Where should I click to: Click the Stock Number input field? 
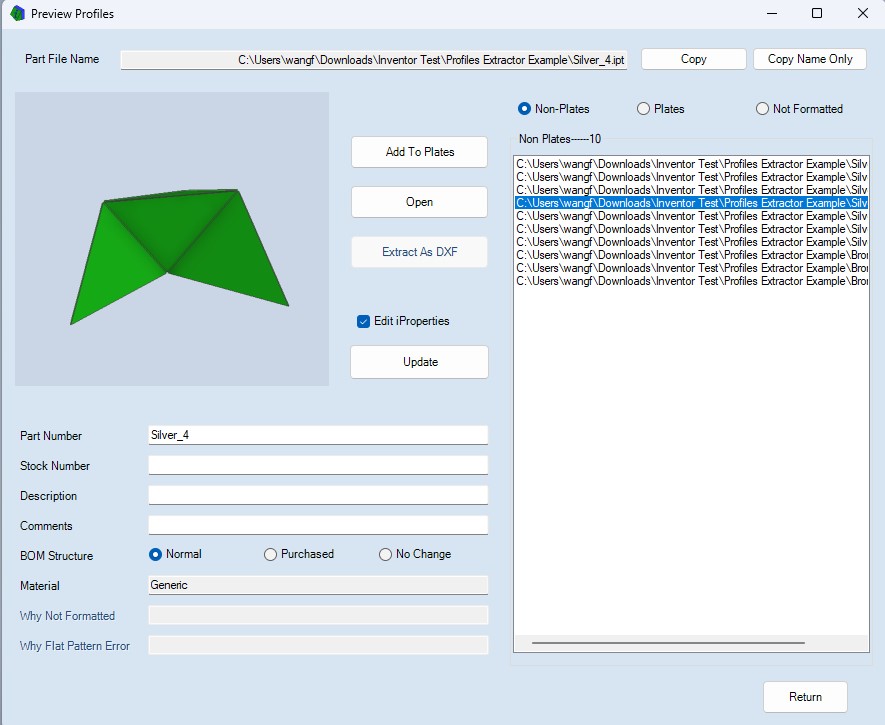(x=318, y=465)
